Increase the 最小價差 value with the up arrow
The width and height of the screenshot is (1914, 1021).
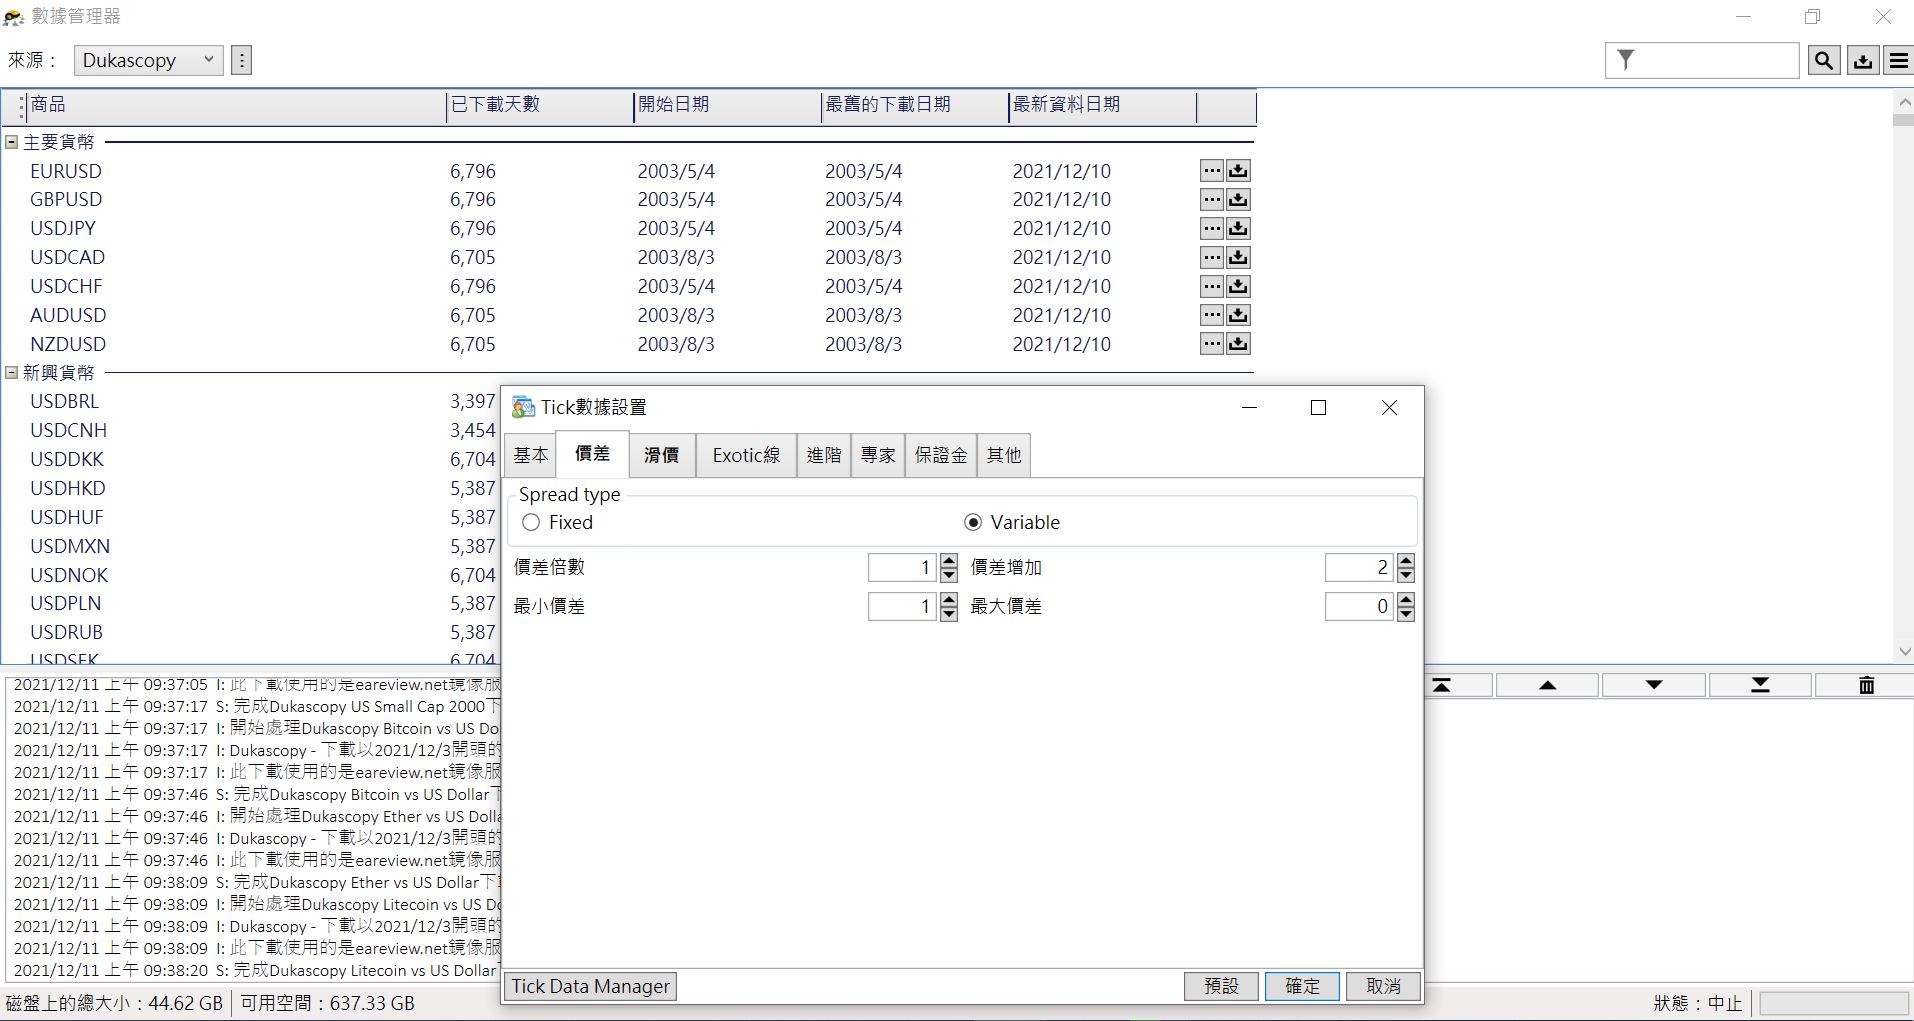point(949,600)
